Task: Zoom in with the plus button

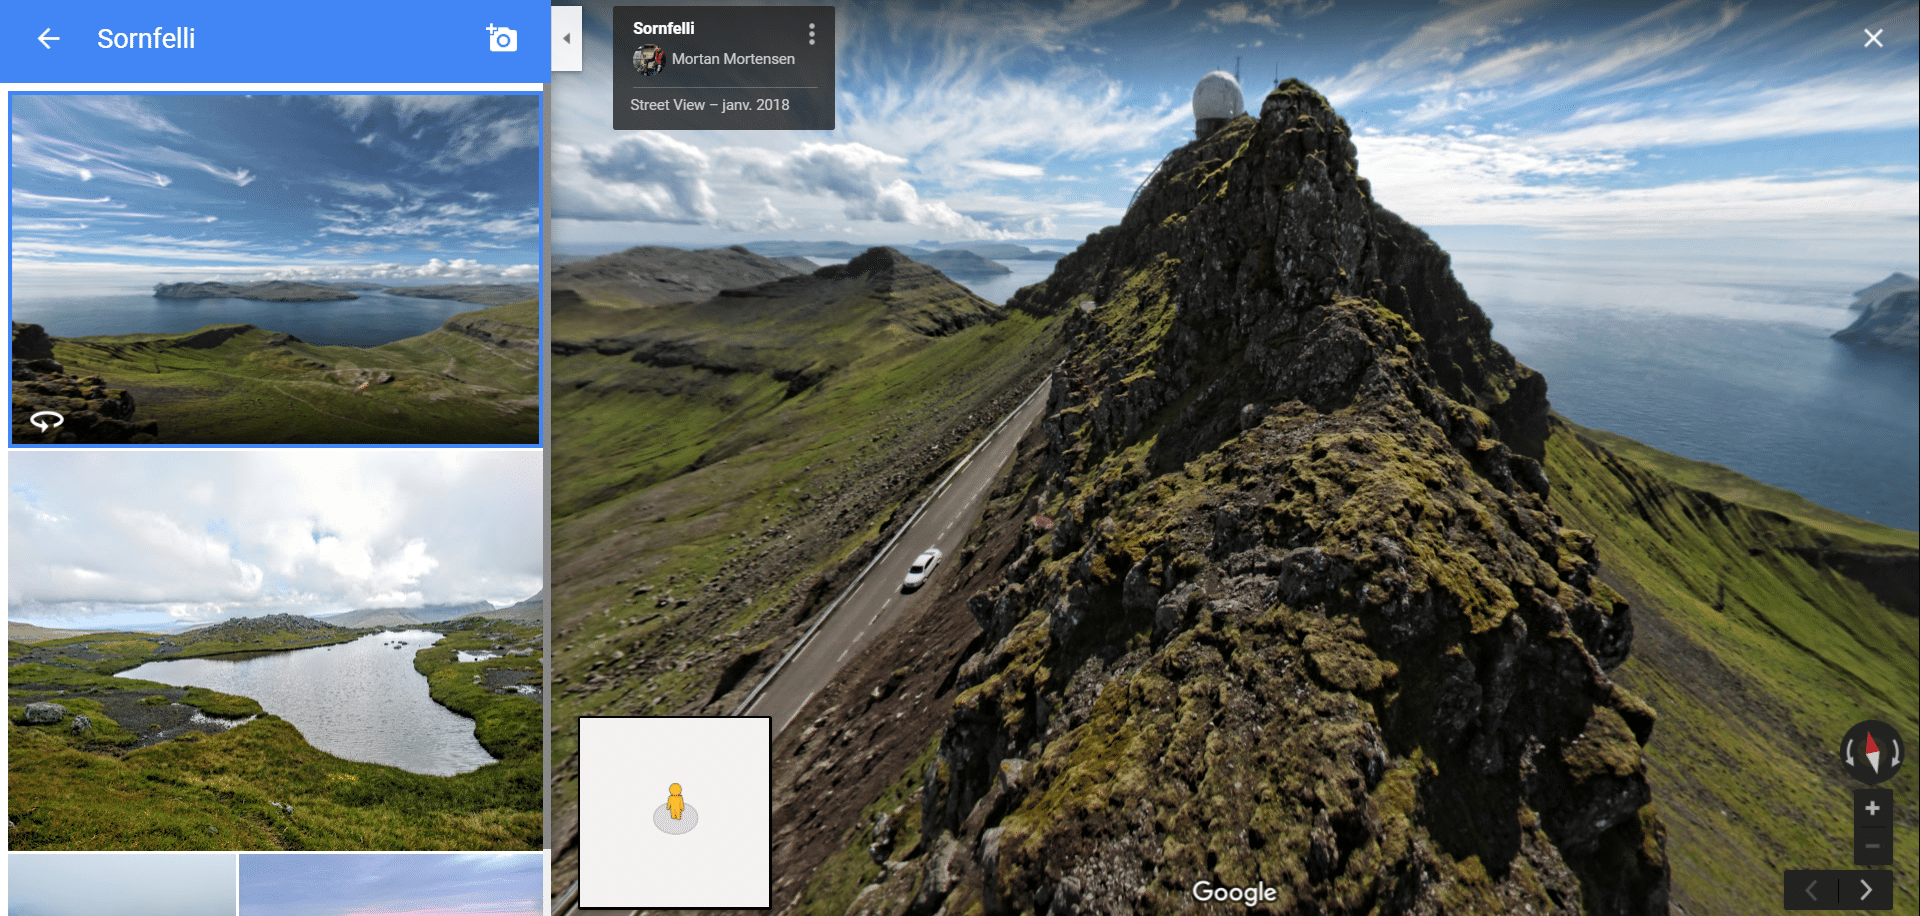Action: click(1873, 808)
